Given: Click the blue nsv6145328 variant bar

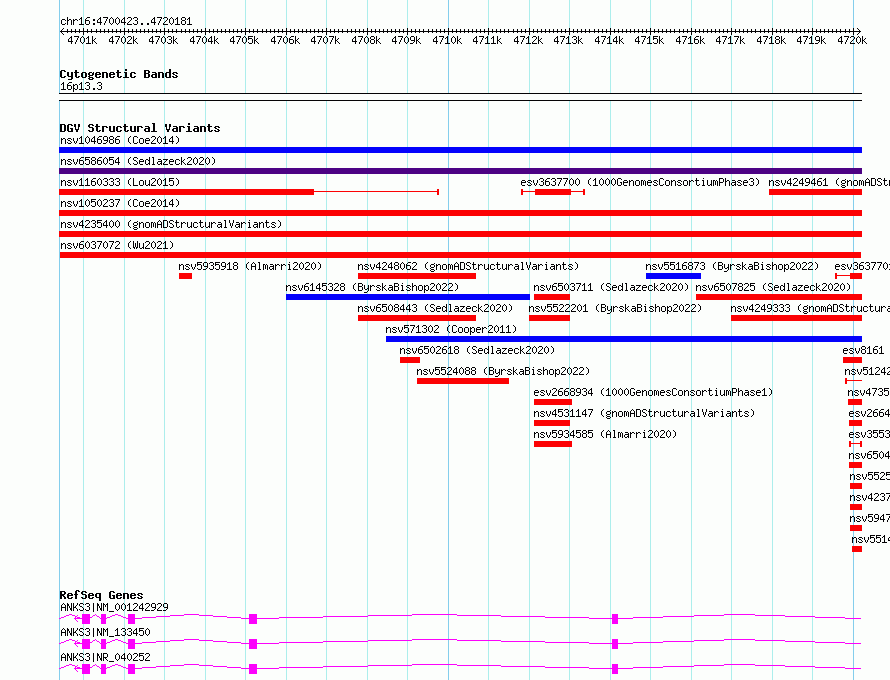Looking at the screenshot, I should (x=408, y=297).
